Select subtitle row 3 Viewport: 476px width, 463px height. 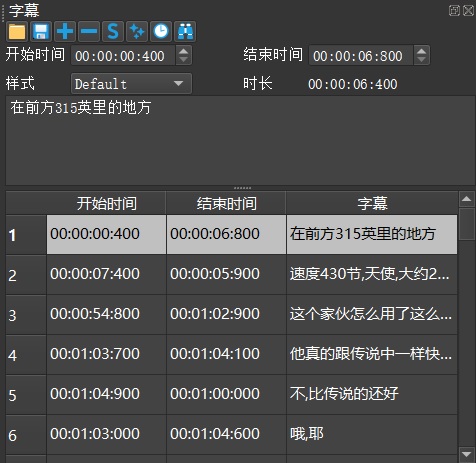coord(232,315)
